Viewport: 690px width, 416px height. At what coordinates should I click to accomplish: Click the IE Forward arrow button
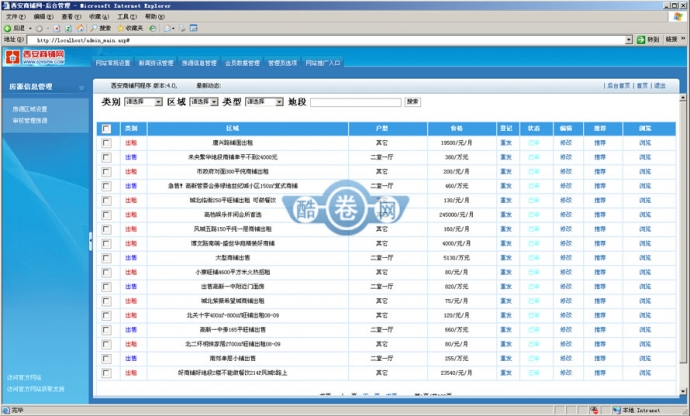(39, 29)
